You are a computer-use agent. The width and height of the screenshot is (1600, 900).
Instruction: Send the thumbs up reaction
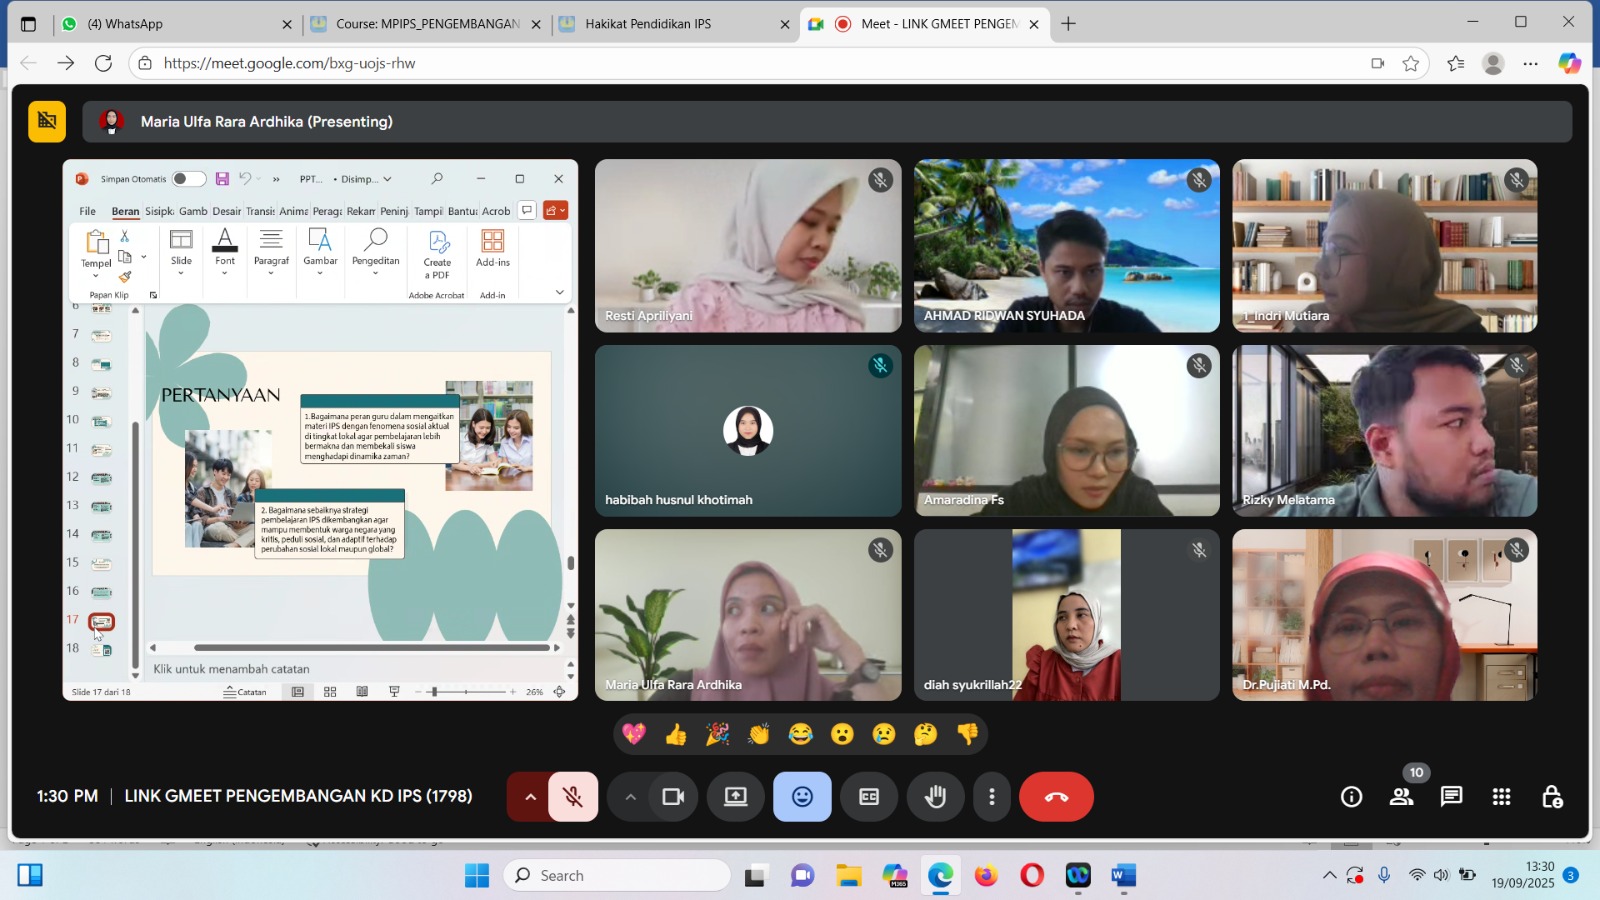coord(676,735)
